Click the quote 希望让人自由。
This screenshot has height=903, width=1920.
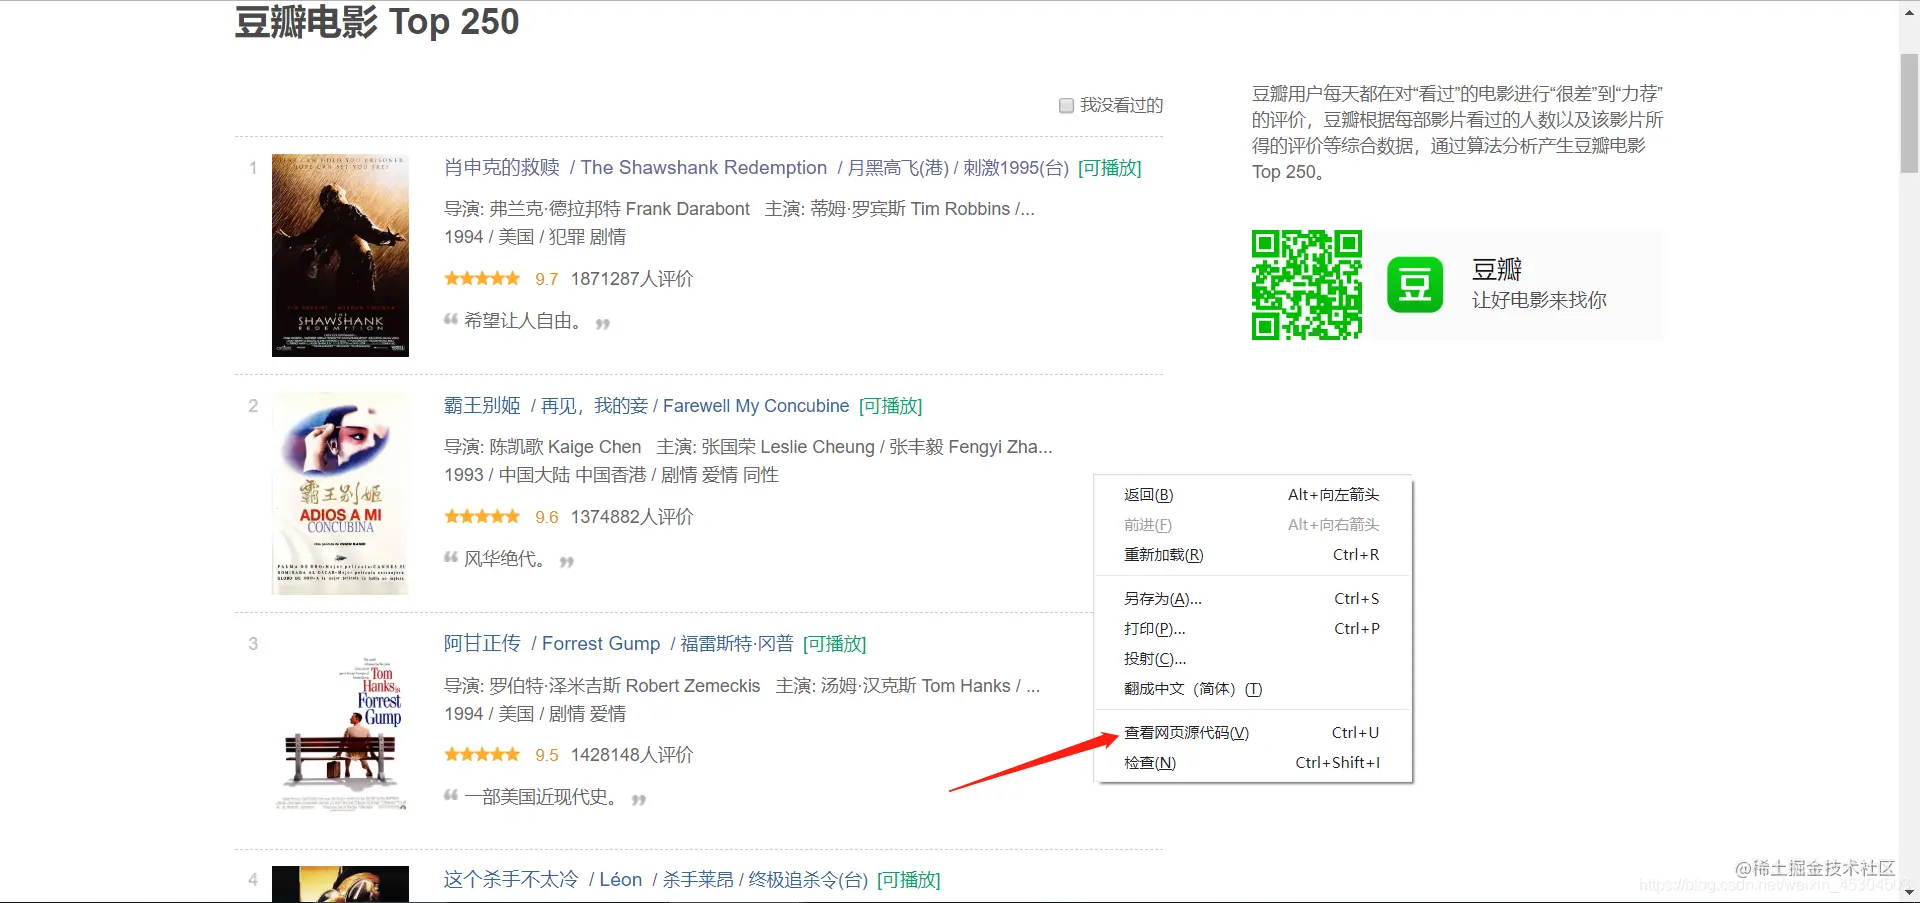[523, 321]
